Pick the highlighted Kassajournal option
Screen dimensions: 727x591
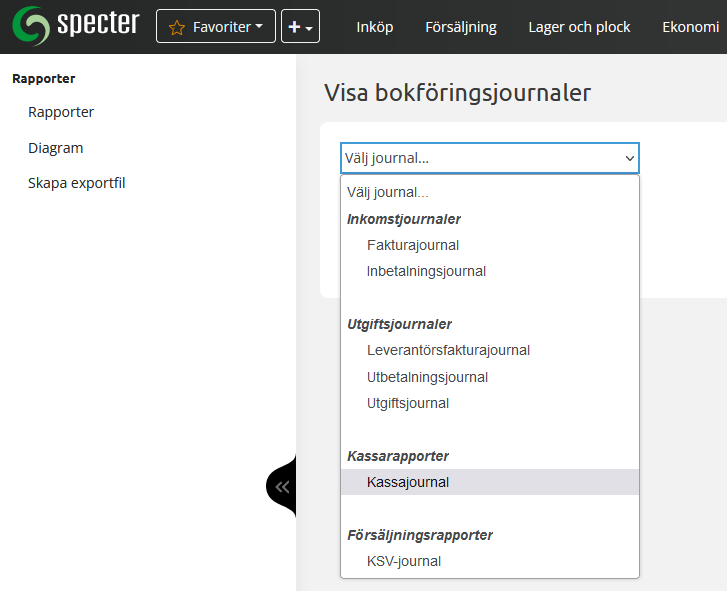coord(408,482)
